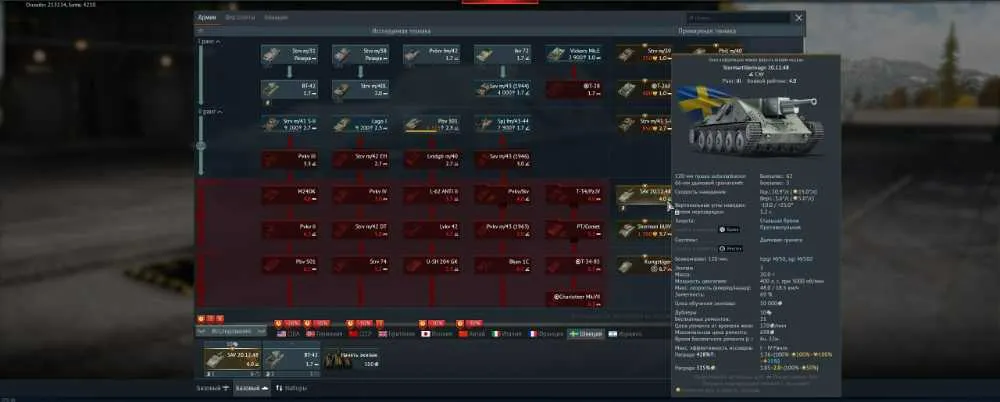Select the Sav m/43 (1944) vehicle
This screenshot has width=1000, height=402.
tap(503, 89)
